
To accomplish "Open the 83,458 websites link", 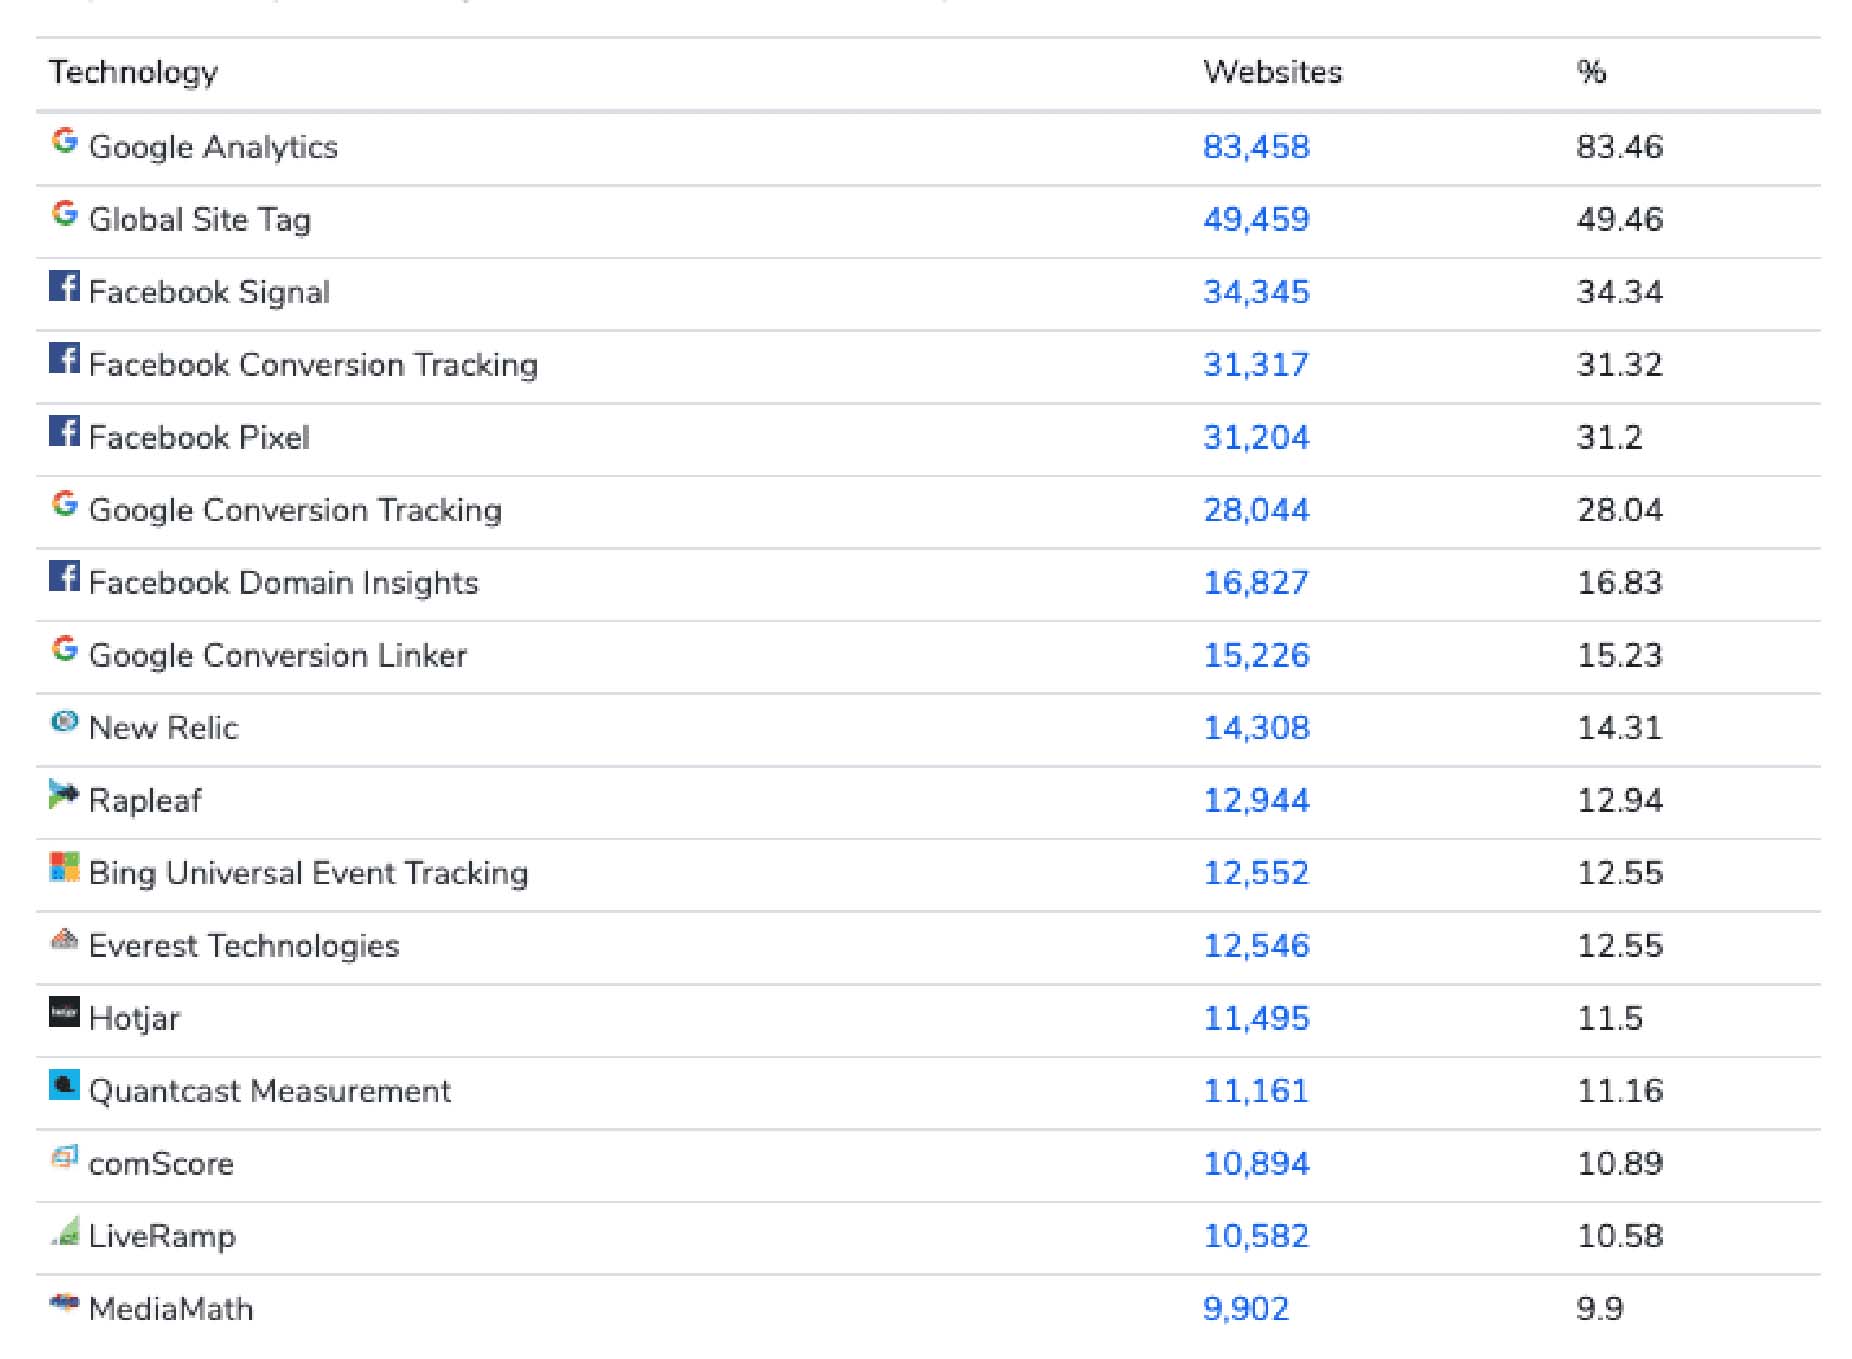I will point(1256,147).
